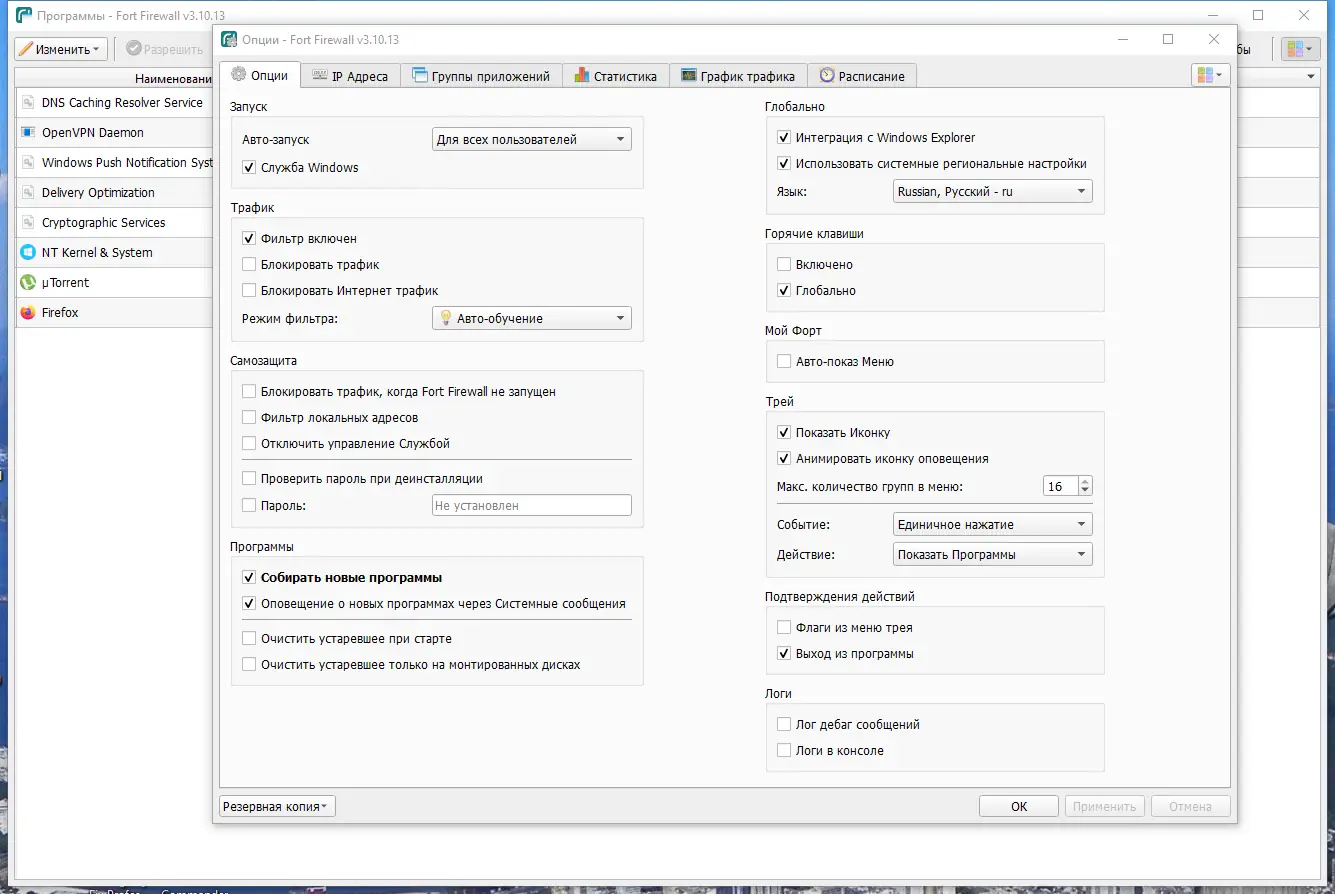Click the Windows Push Notification row icon
Screen dimensions: 1335x894
click(28, 162)
